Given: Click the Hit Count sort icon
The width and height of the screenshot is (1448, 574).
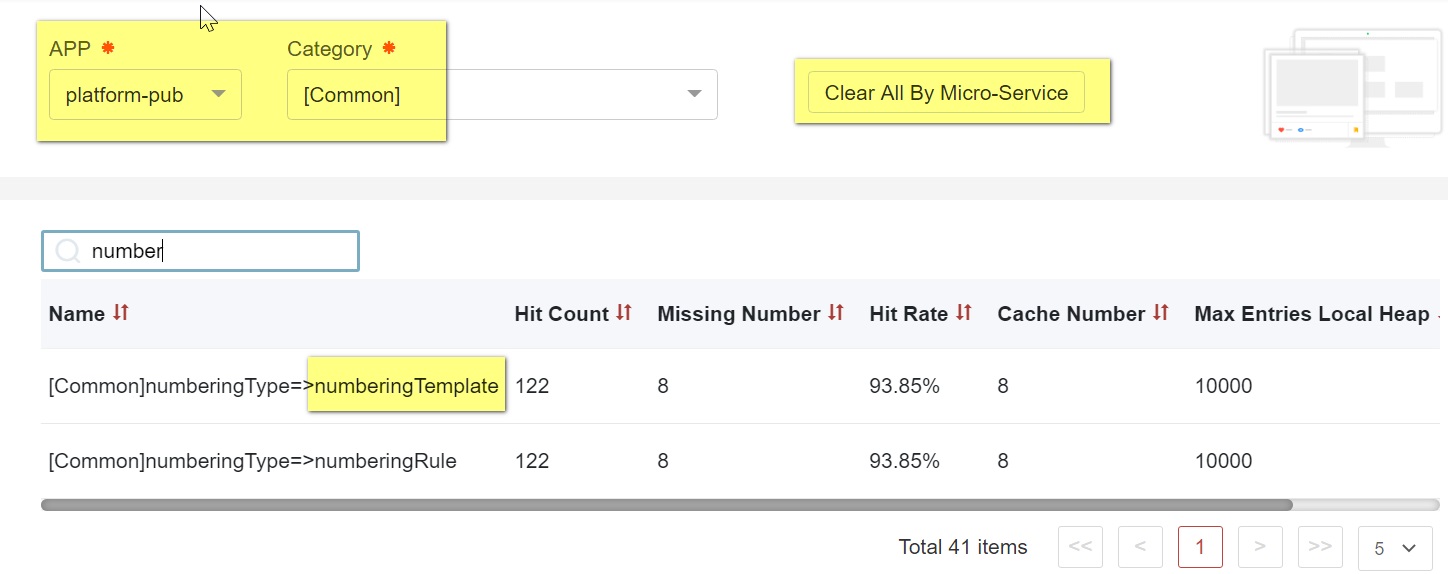Looking at the screenshot, I should point(624,313).
